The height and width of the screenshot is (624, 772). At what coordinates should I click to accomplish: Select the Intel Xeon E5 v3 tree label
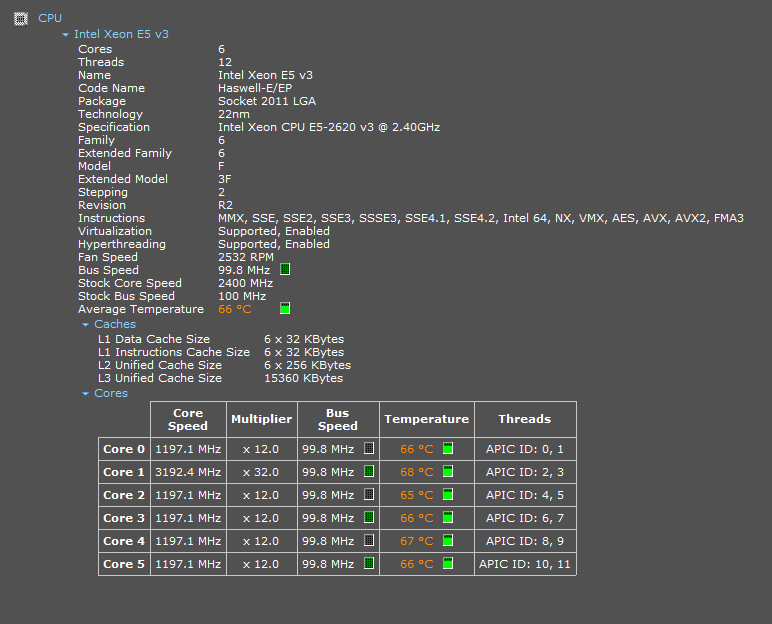[121, 34]
